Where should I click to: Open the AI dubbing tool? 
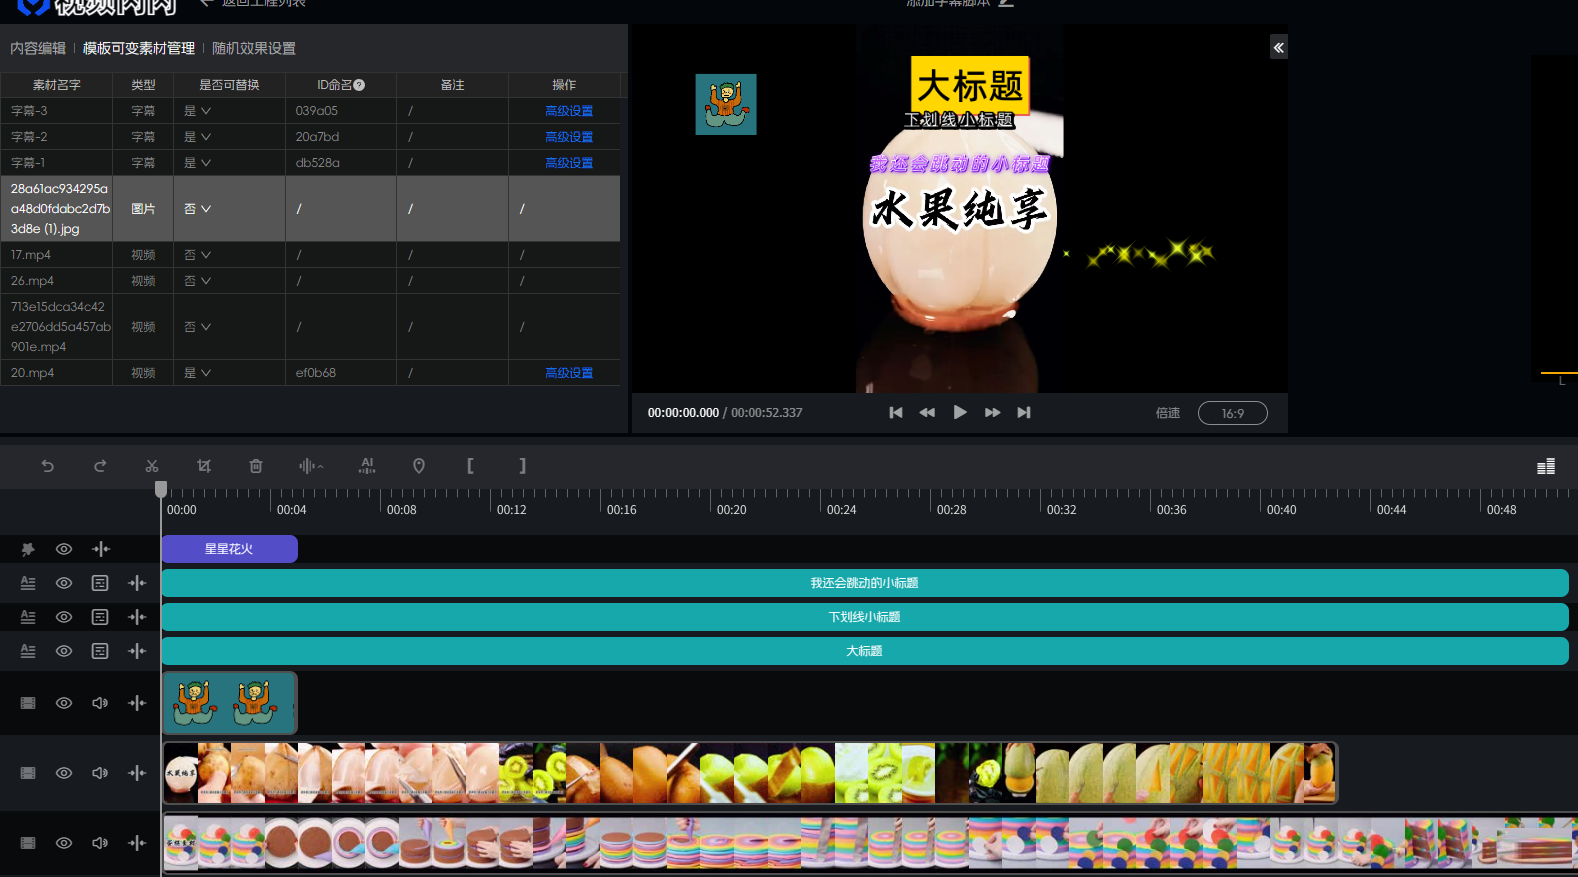[x=367, y=466]
